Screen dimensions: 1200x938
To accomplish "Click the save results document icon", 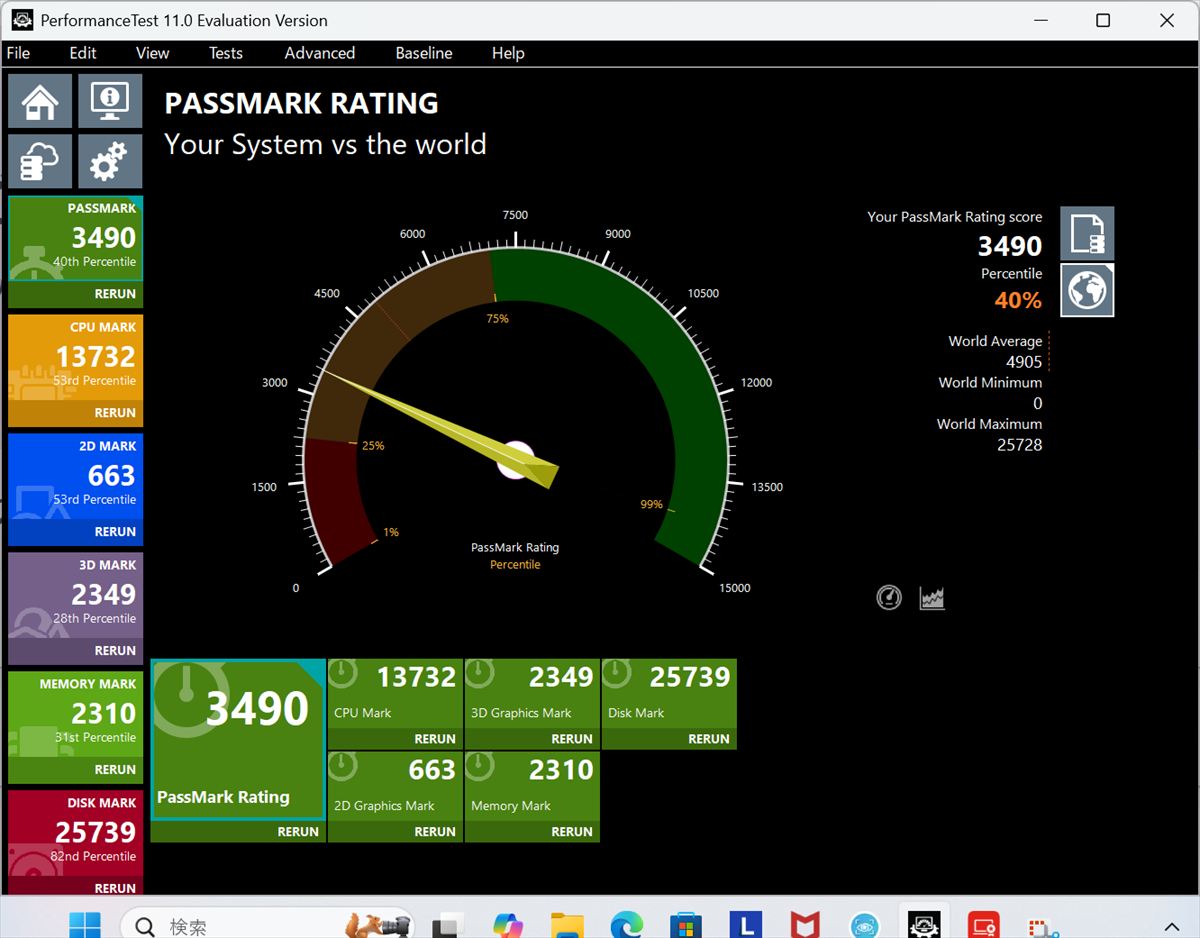I will [x=1087, y=233].
